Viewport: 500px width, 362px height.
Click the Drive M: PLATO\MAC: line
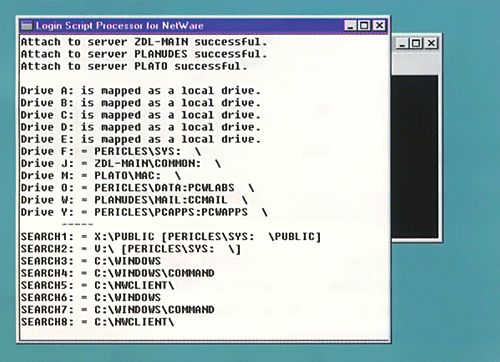click(x=101, y=176)
